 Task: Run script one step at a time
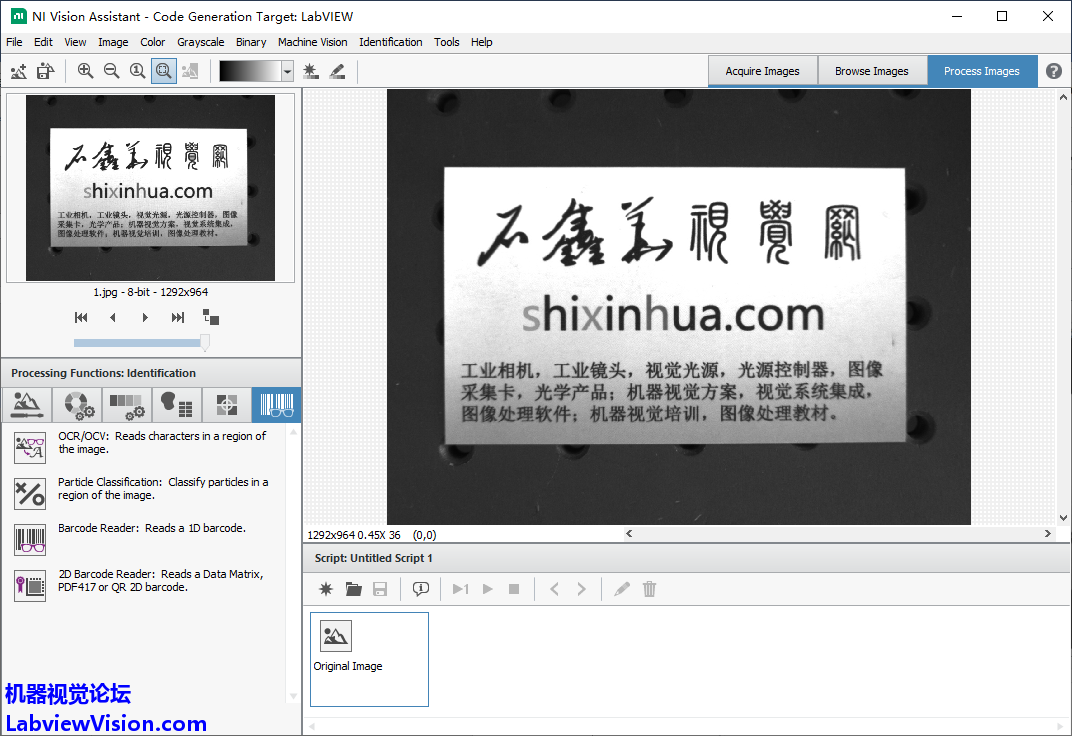click(460, 589)
